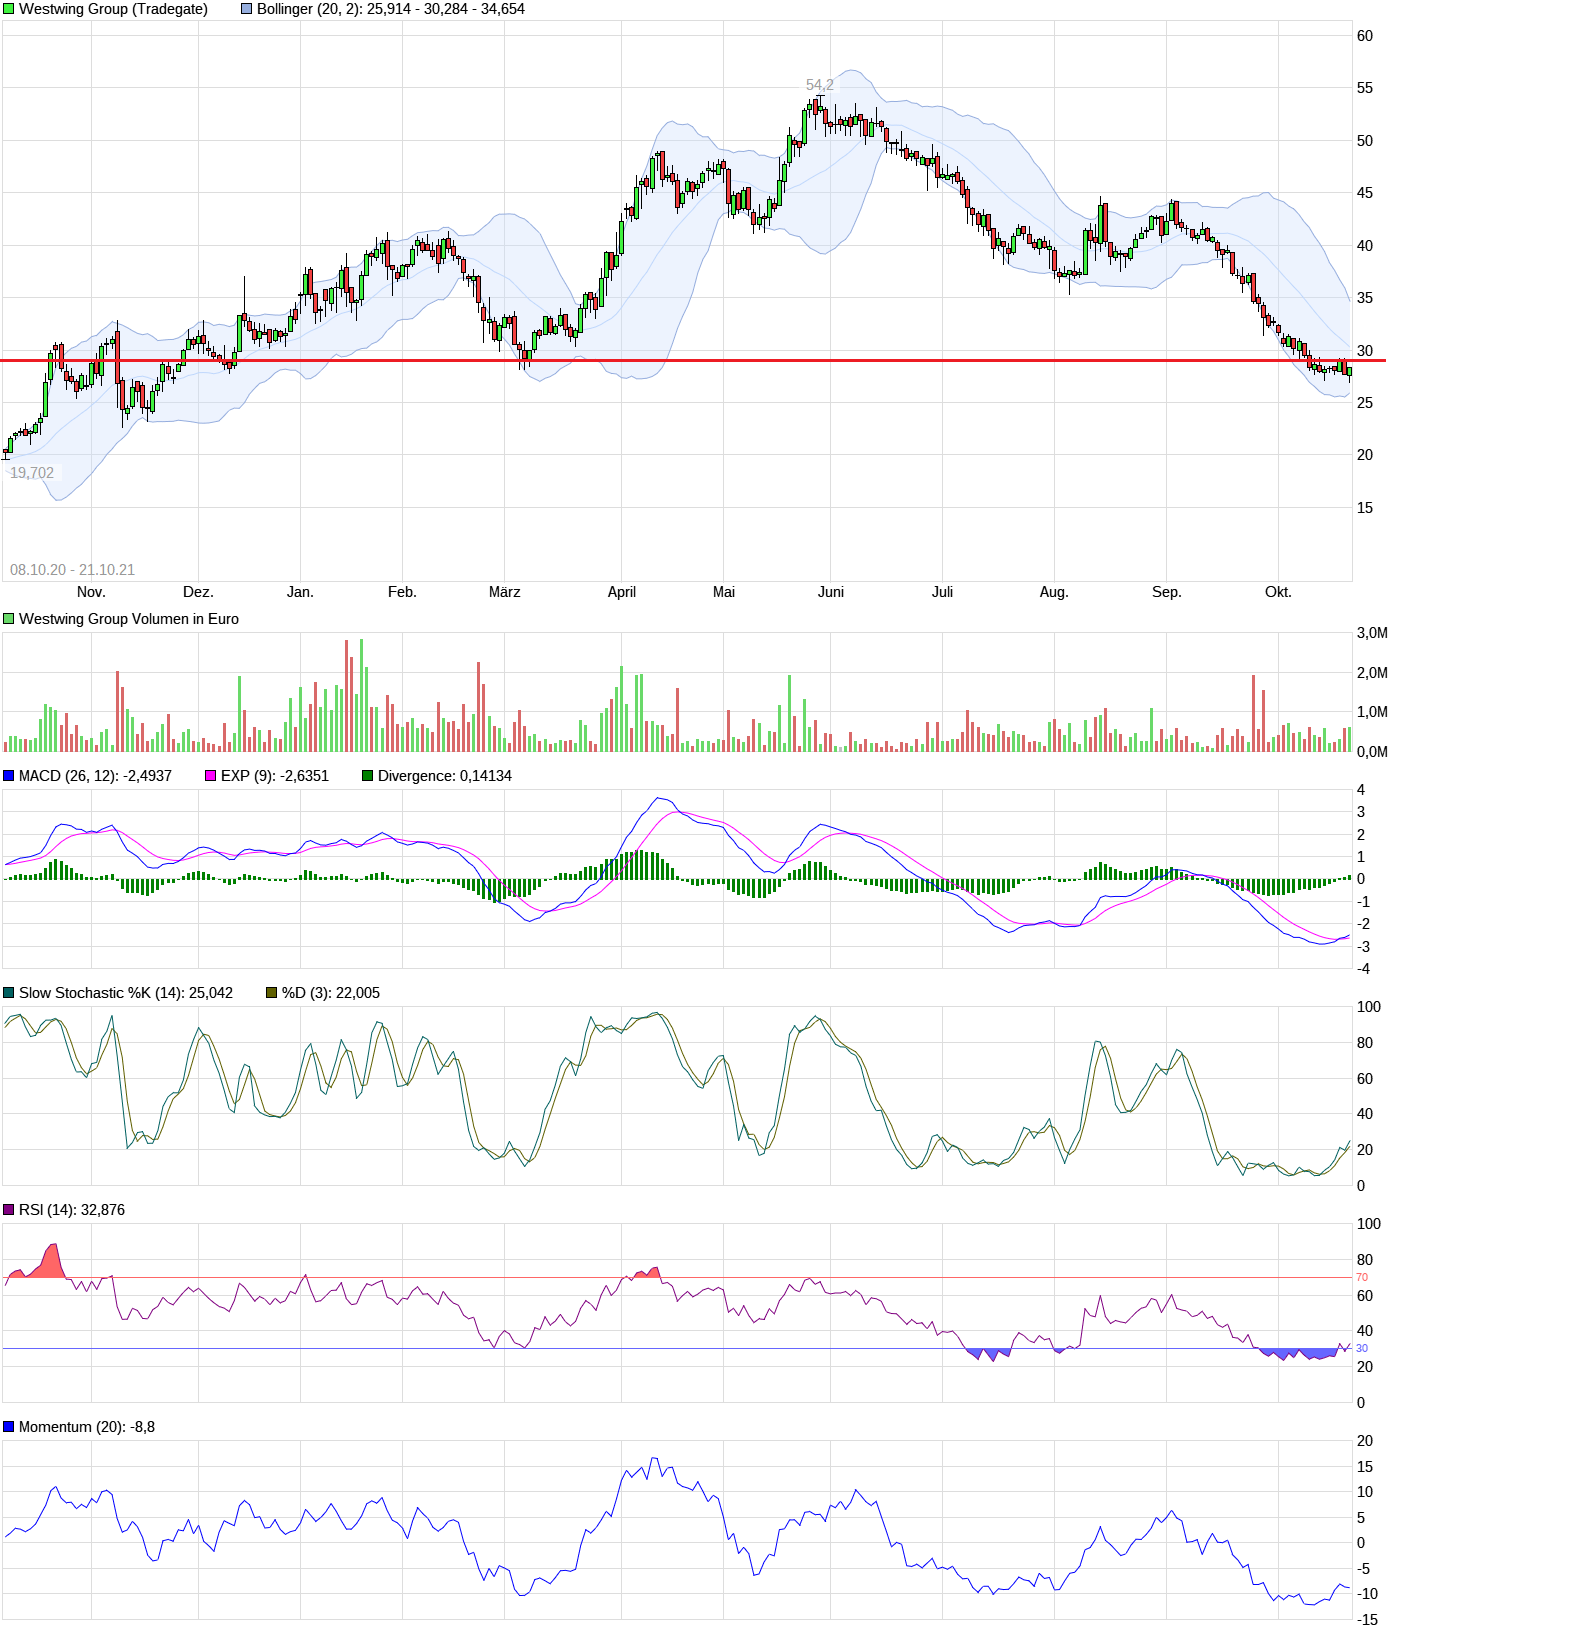Click the "Slow Stochastic %K (14): 25,042" label

point(126,993)
